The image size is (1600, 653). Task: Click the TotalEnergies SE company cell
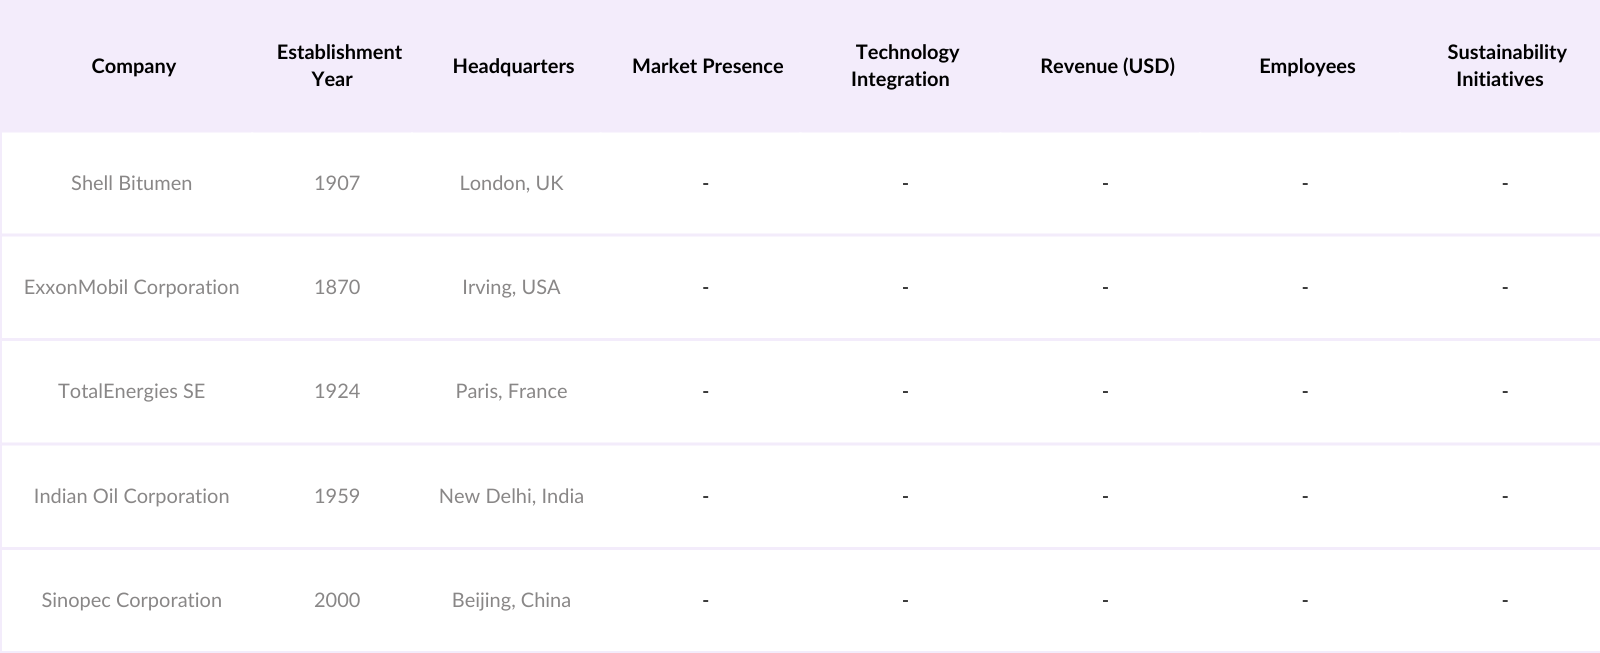131,391
